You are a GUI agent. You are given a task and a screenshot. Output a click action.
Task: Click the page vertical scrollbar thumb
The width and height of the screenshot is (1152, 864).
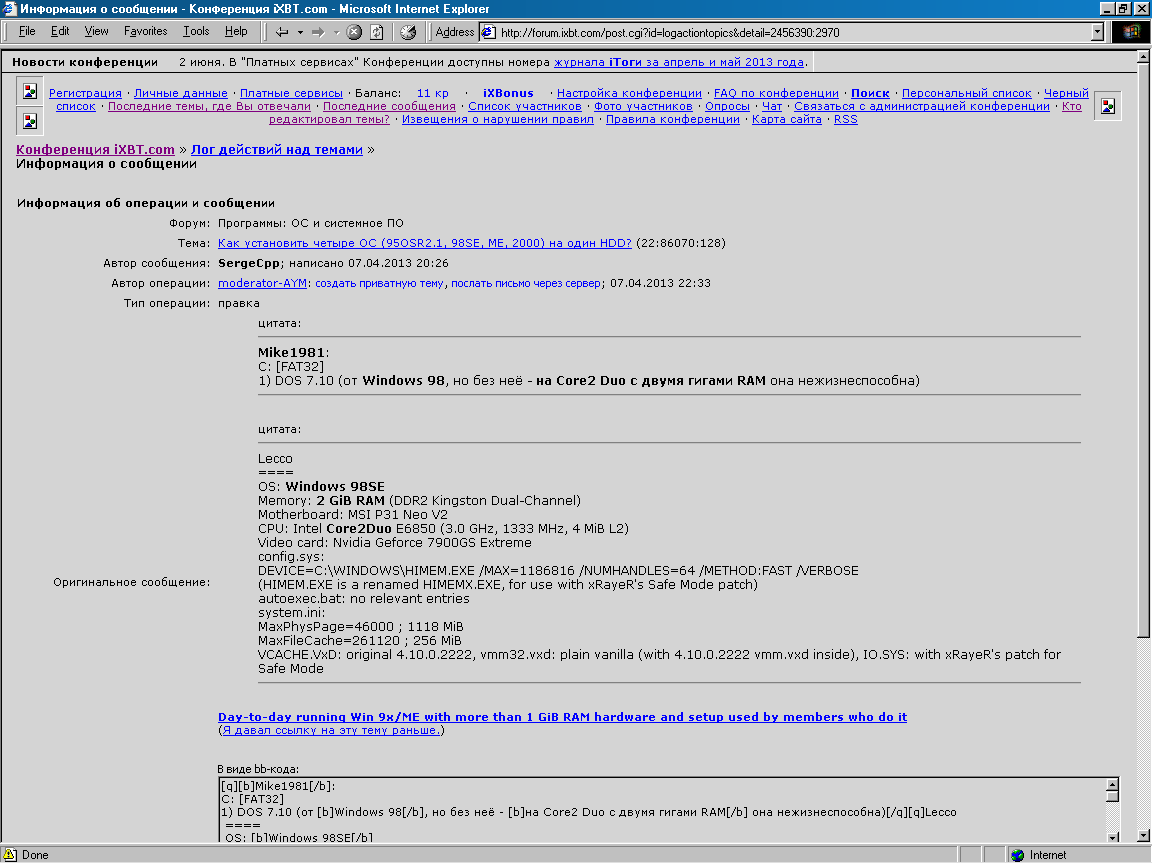click(1143, 350)
